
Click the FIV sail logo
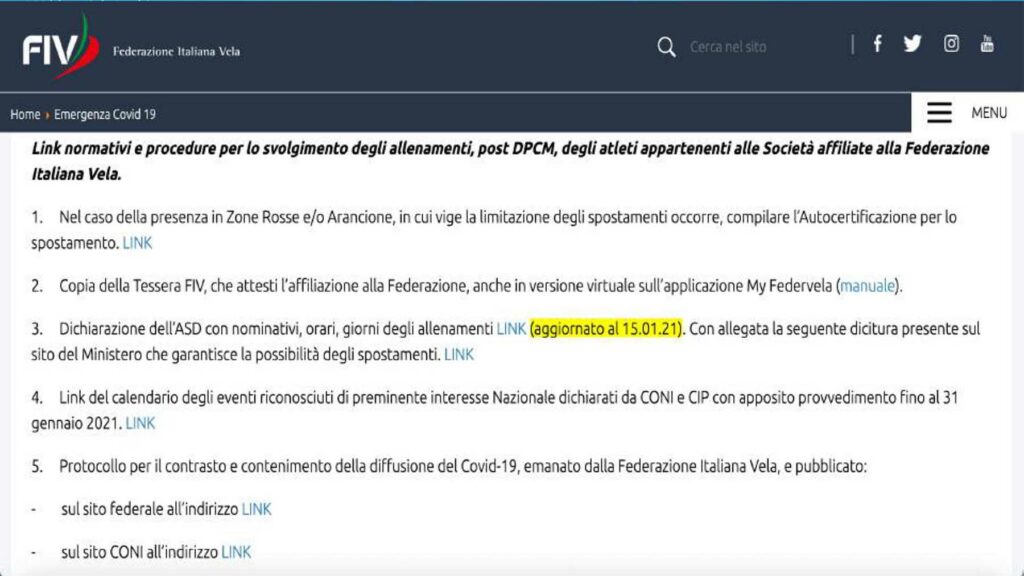(x=60, y=47)
